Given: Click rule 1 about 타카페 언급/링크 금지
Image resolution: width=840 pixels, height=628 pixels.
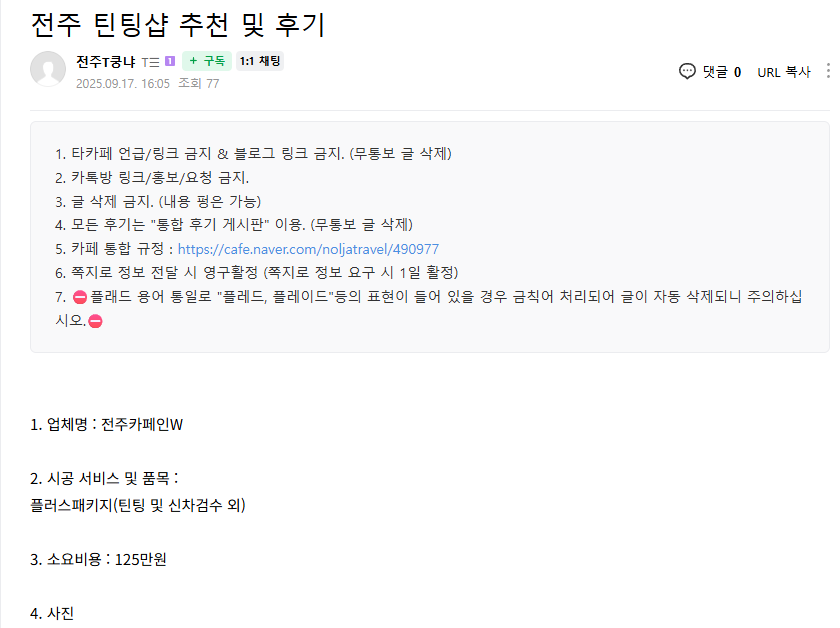Looking at the screenshot, I should pyautogui.click(x=254, y=154).
